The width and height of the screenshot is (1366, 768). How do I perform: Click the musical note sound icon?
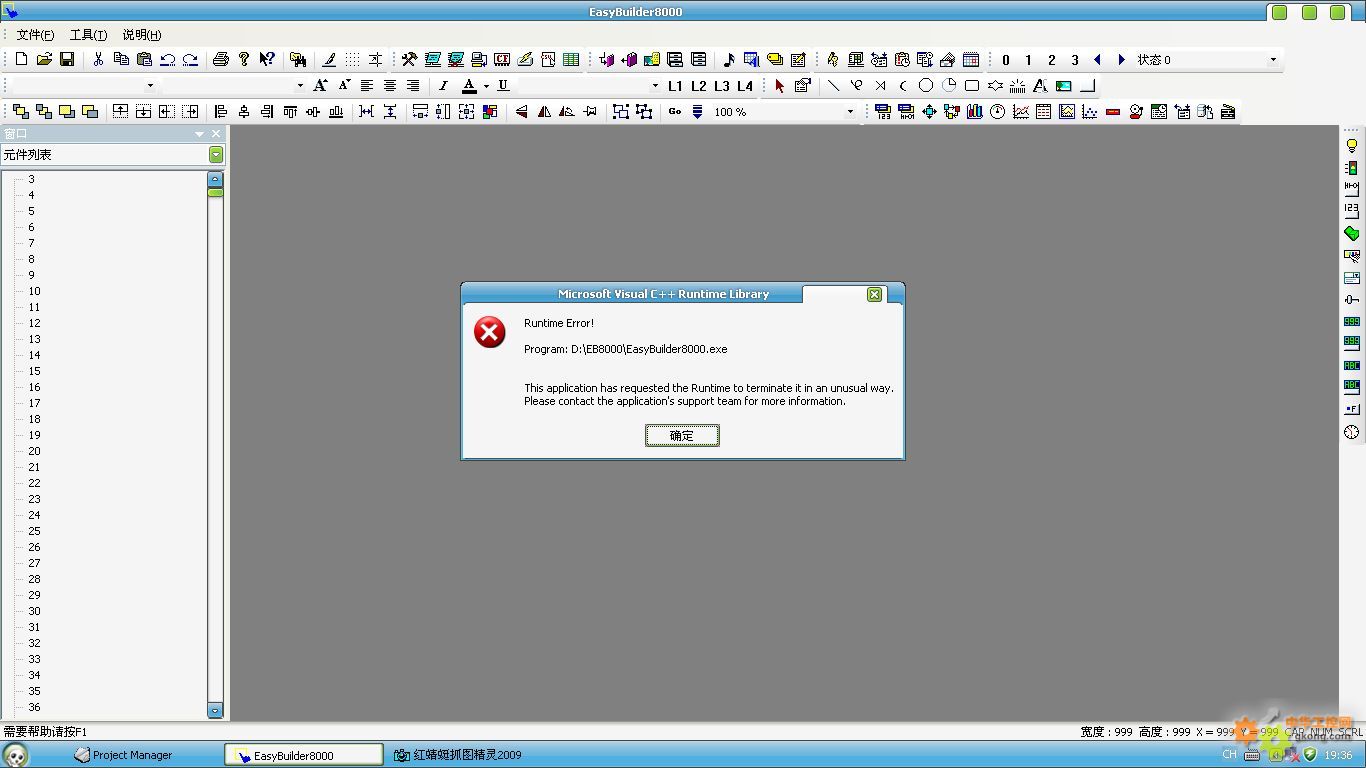(x=729, y=60)
